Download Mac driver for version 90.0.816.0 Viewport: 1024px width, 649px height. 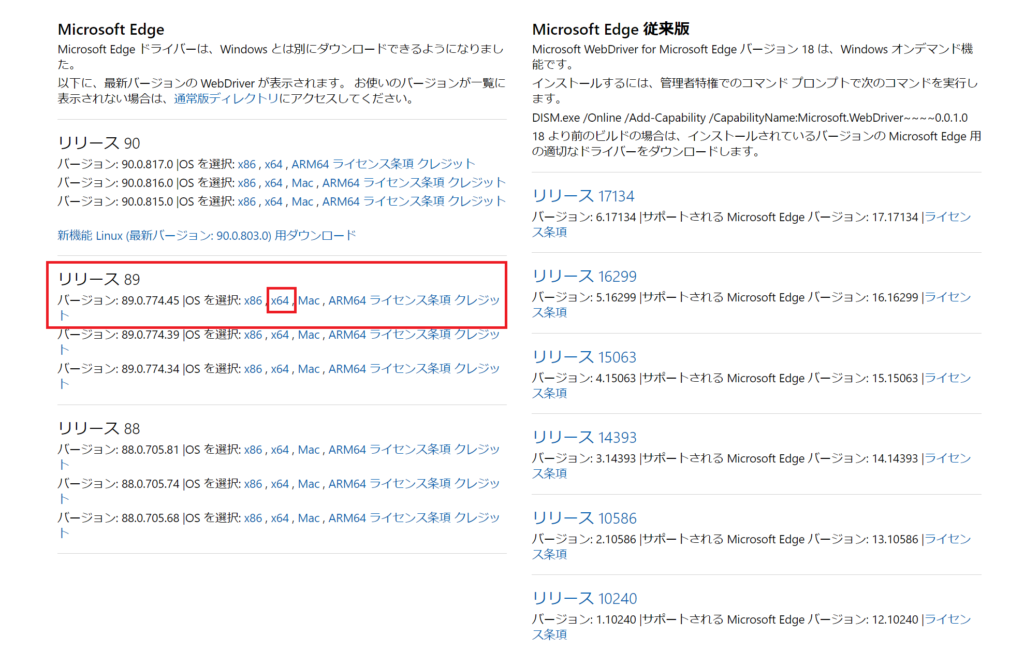click(302, 183)
